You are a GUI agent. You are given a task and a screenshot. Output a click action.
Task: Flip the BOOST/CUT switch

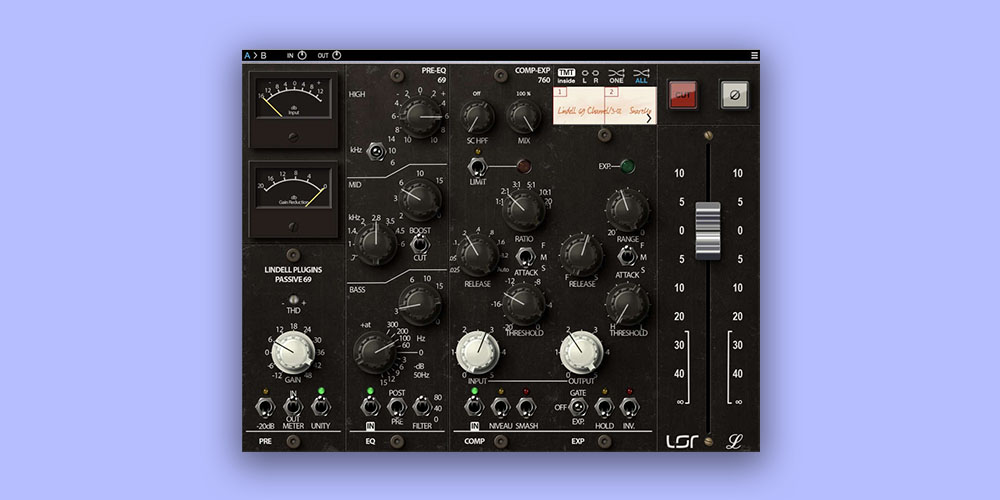[419, 244]
